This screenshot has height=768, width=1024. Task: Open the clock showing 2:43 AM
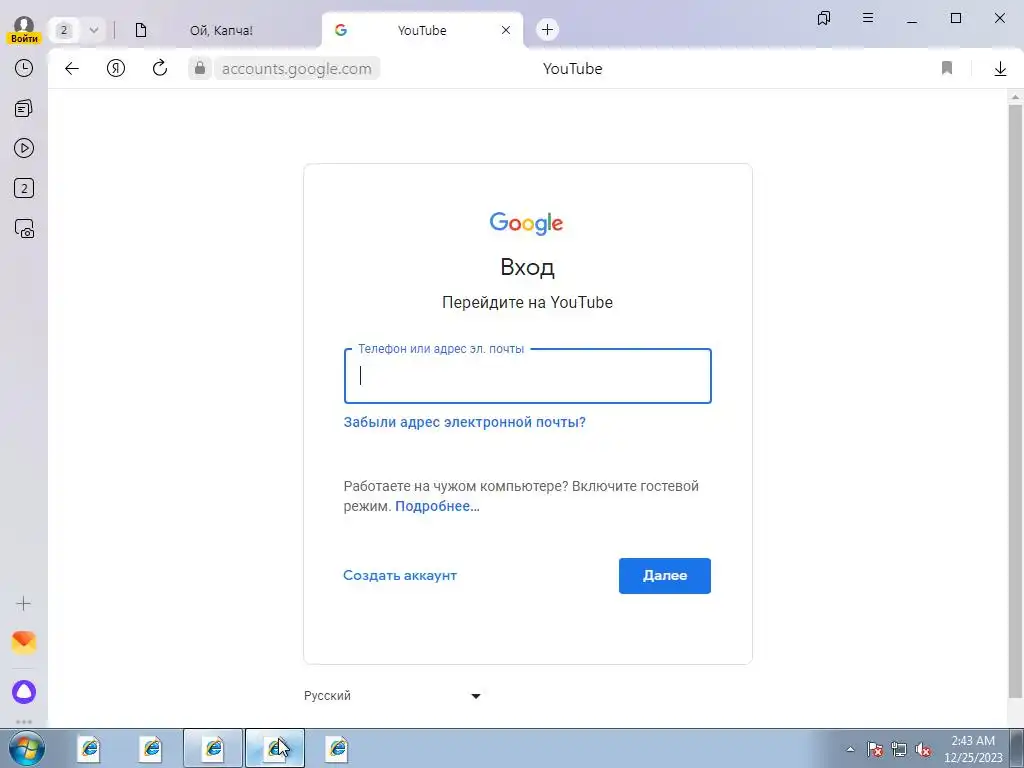pyautogui.click(x=972, y=749)
